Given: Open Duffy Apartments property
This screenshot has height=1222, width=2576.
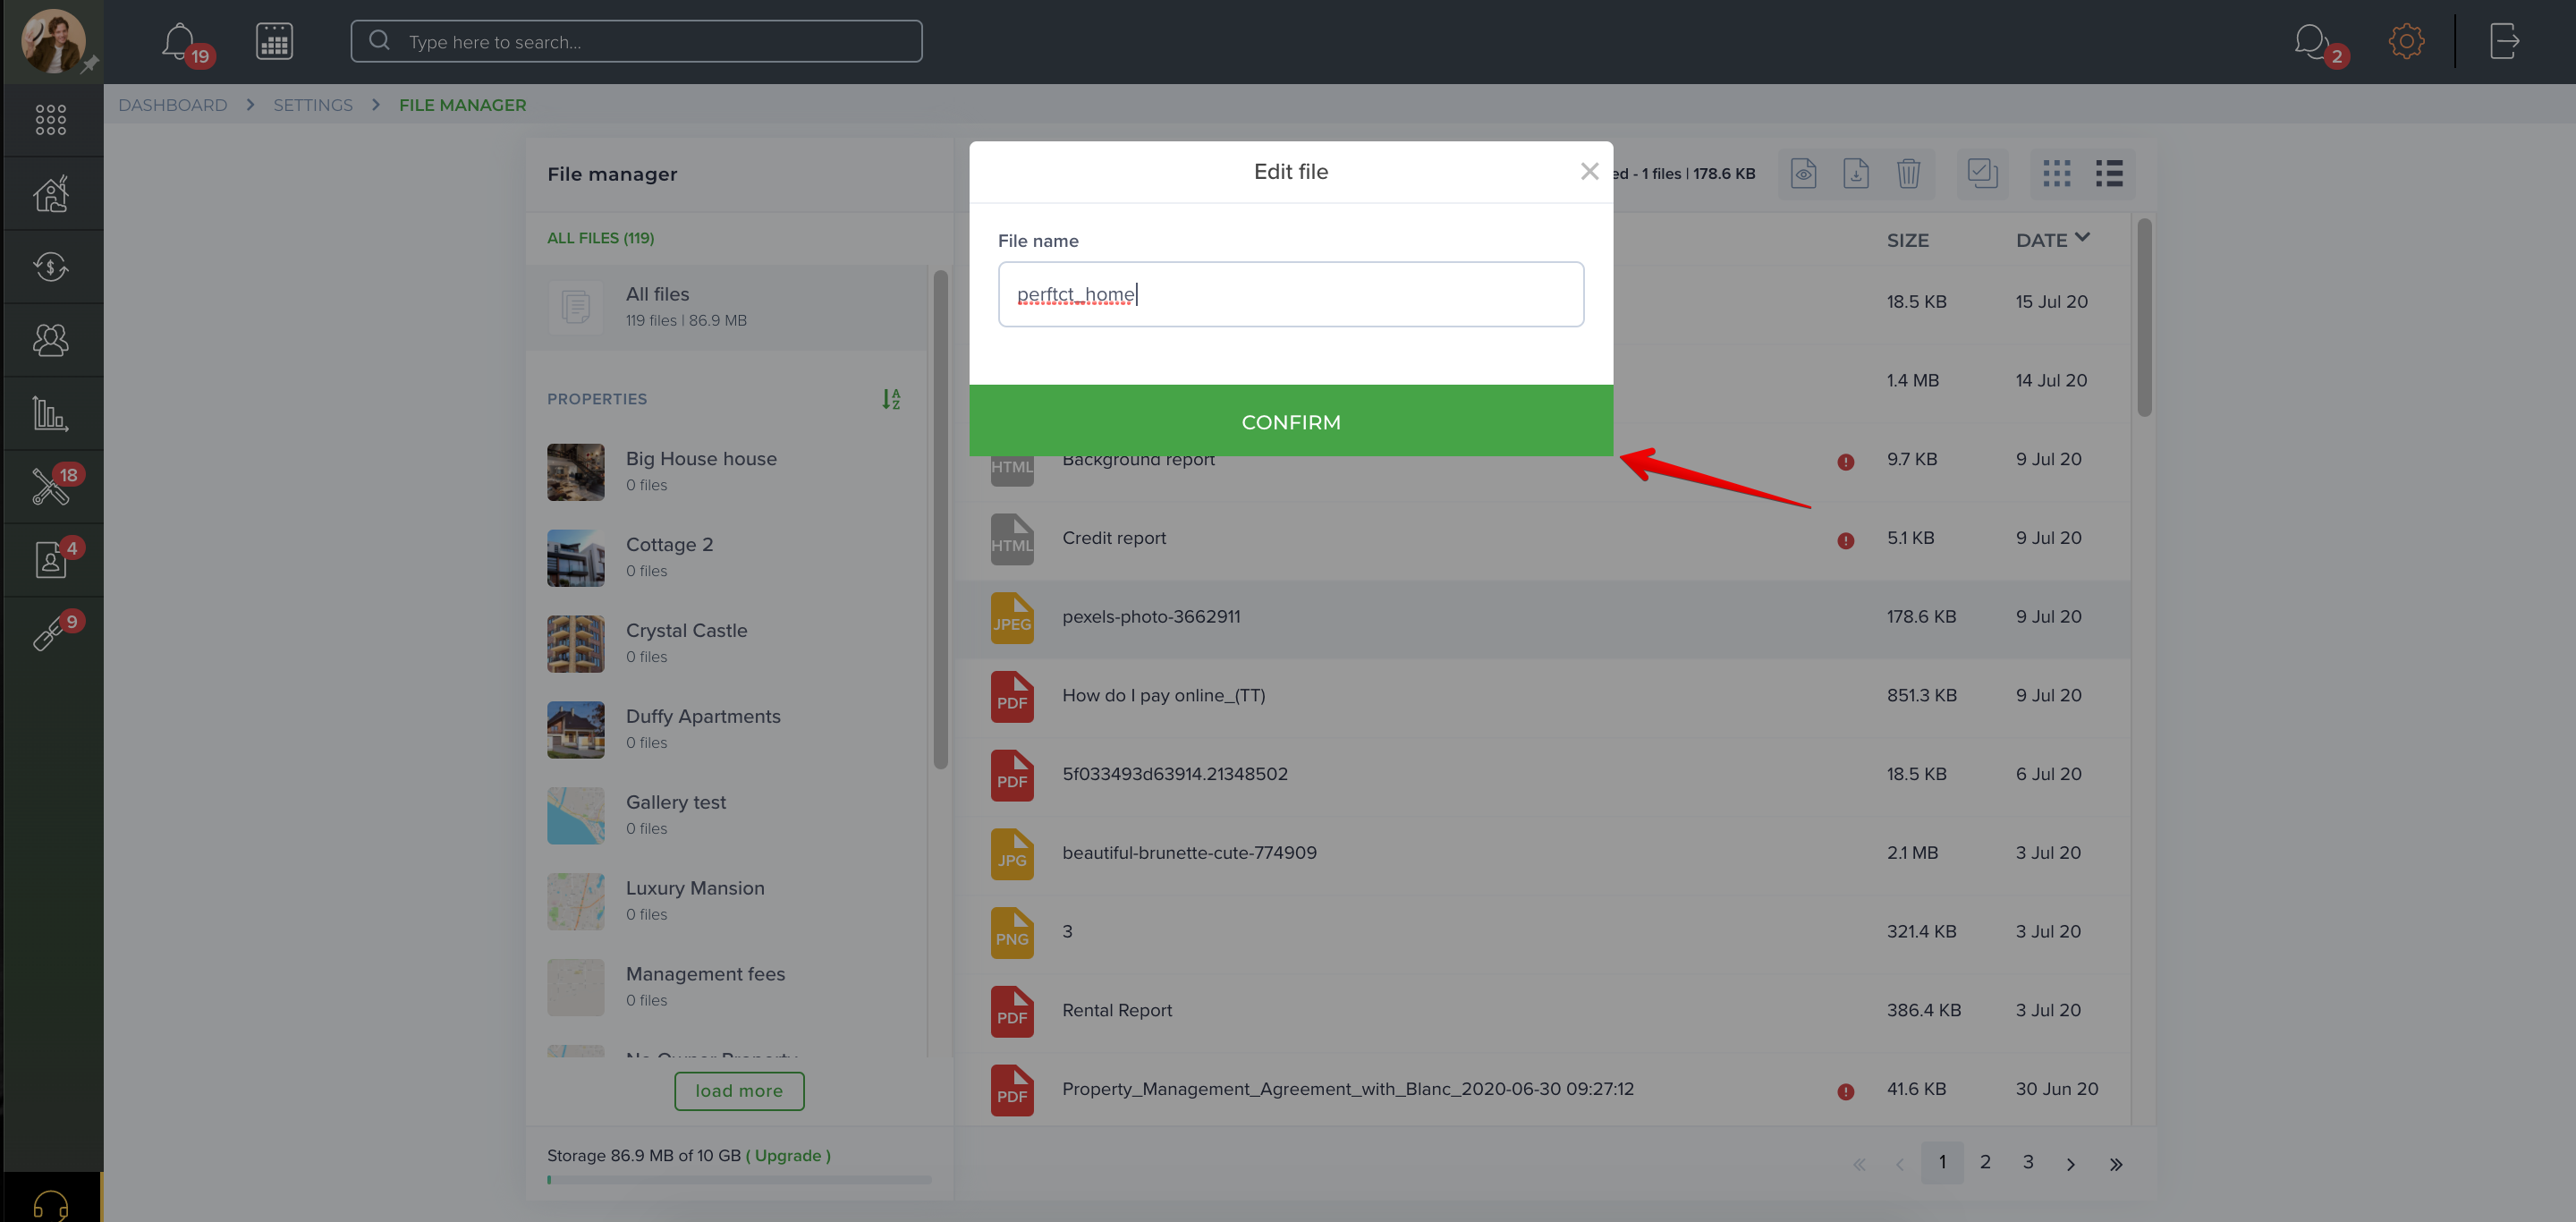Looking at the screenshot, I should click(728, 729).
